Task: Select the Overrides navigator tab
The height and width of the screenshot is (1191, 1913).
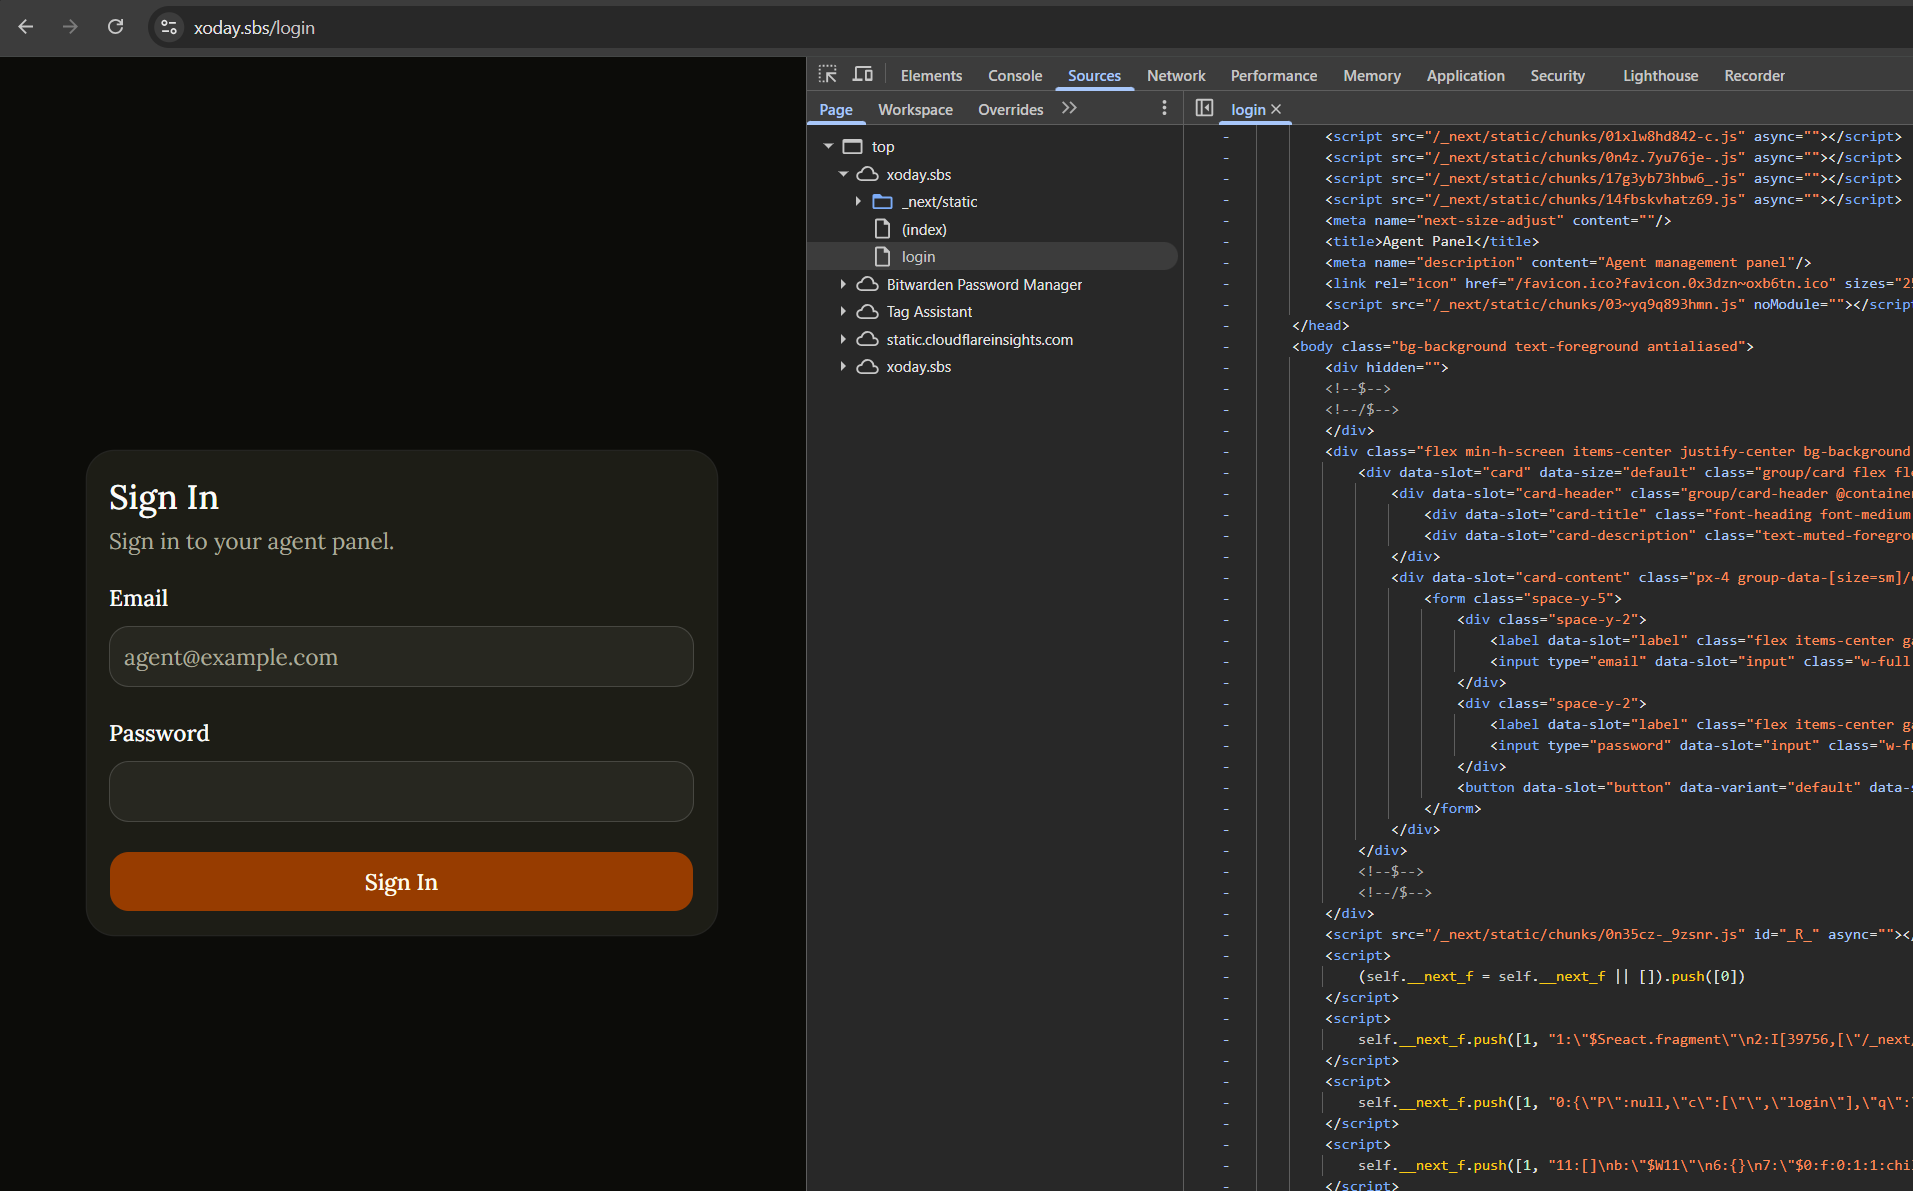Action: [x=1010, y=109]
